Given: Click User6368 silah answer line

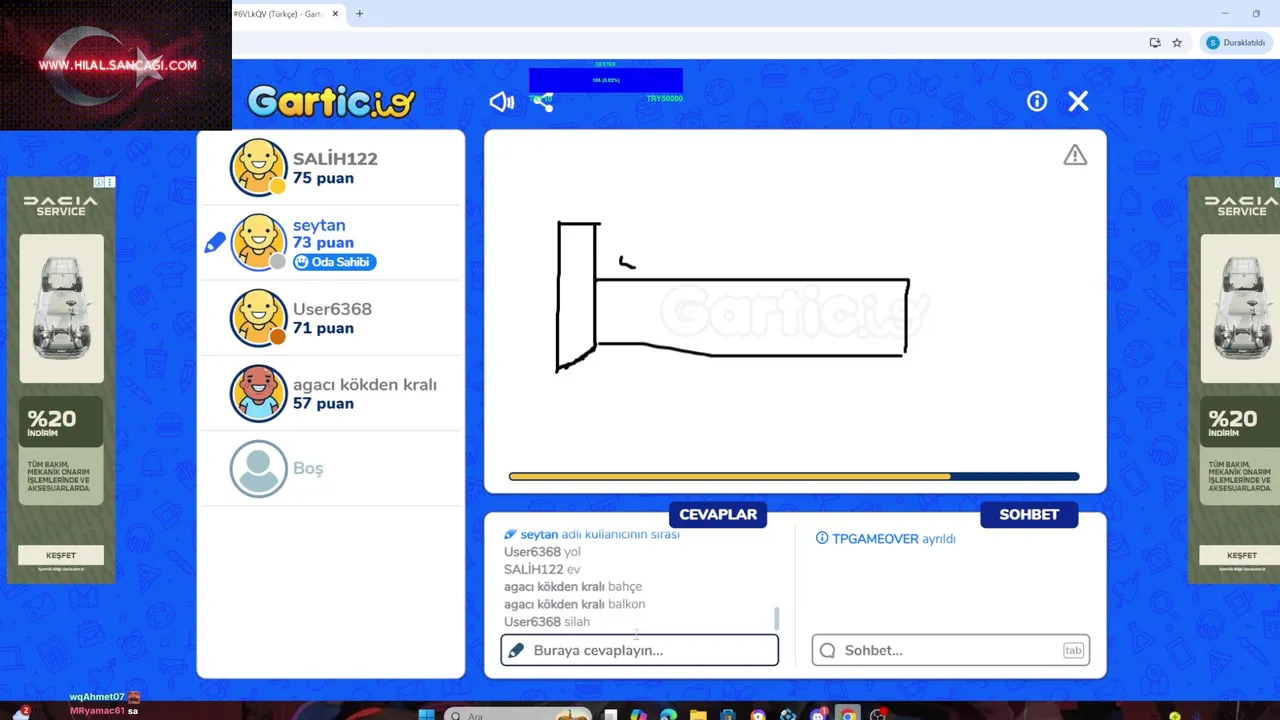Looking at the screenshot, I should click(x=547, y=621).
